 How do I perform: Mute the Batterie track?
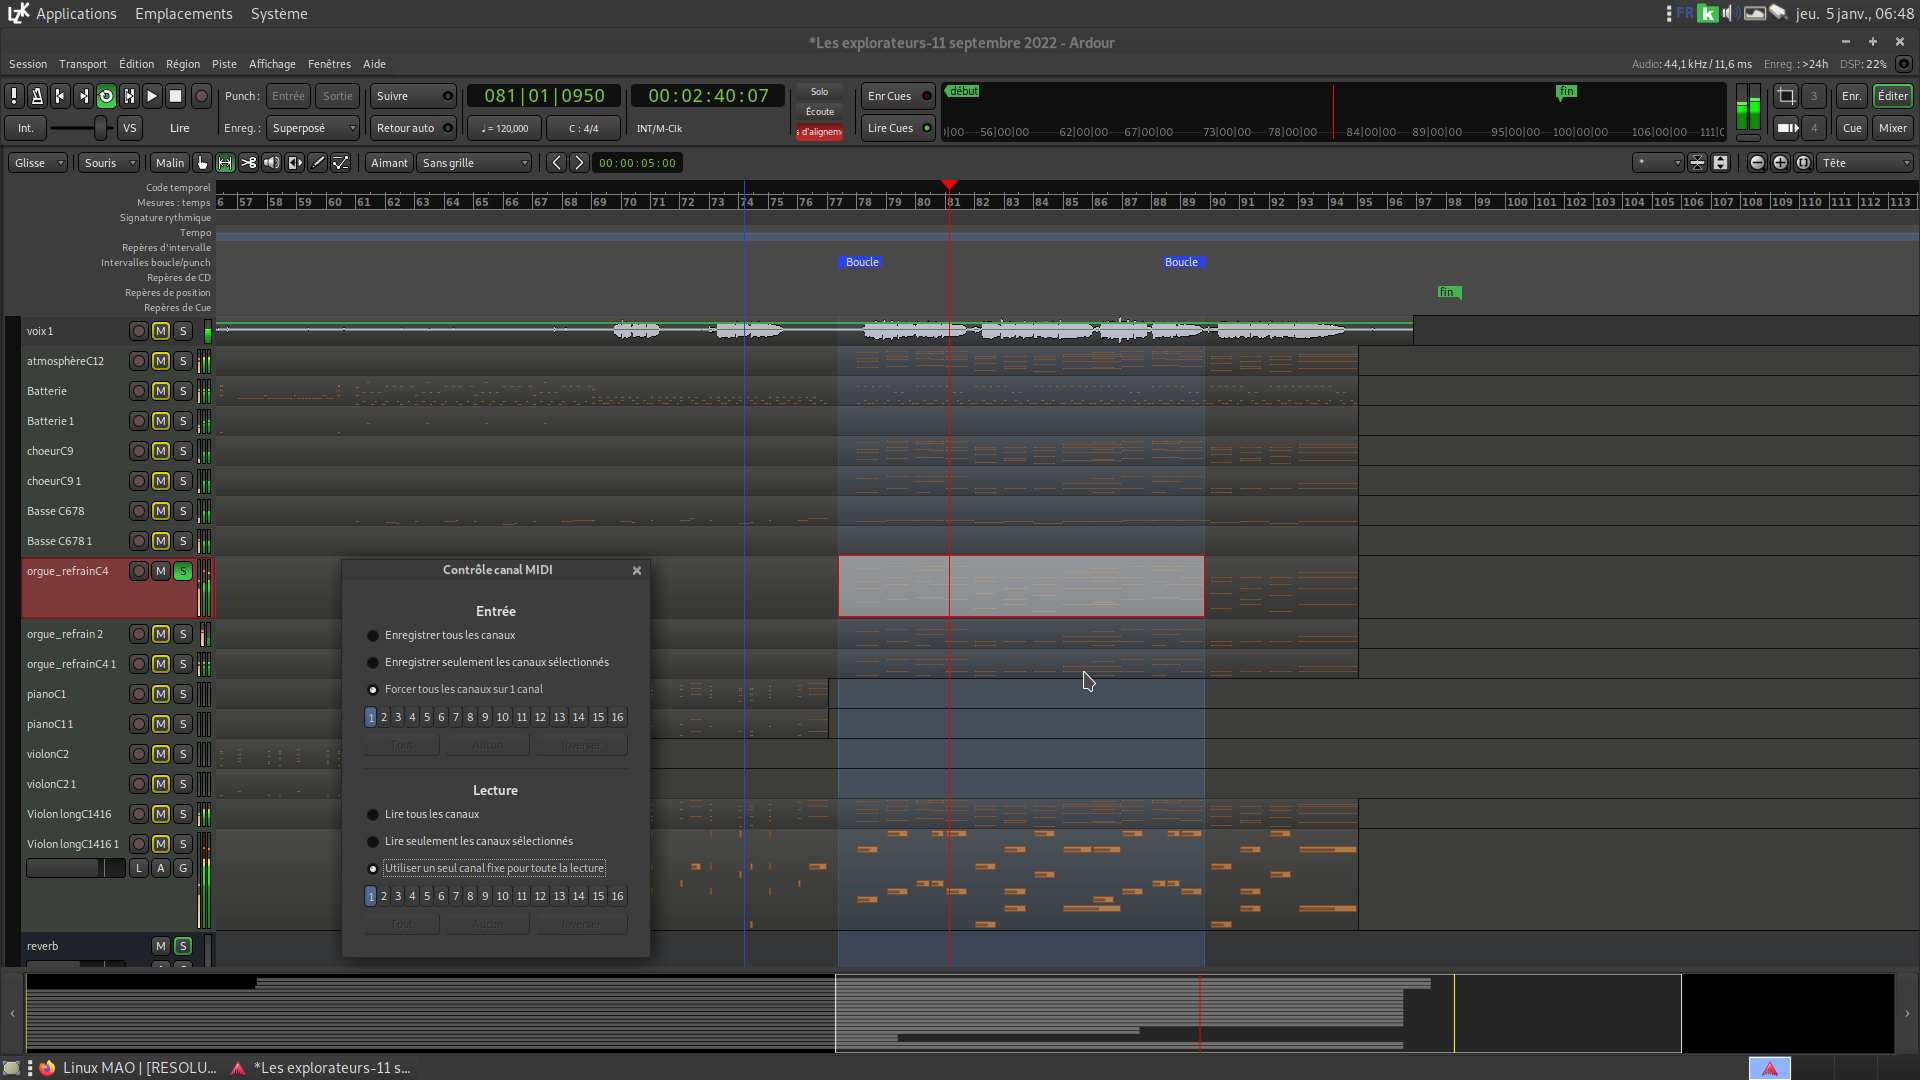point(161,391)
